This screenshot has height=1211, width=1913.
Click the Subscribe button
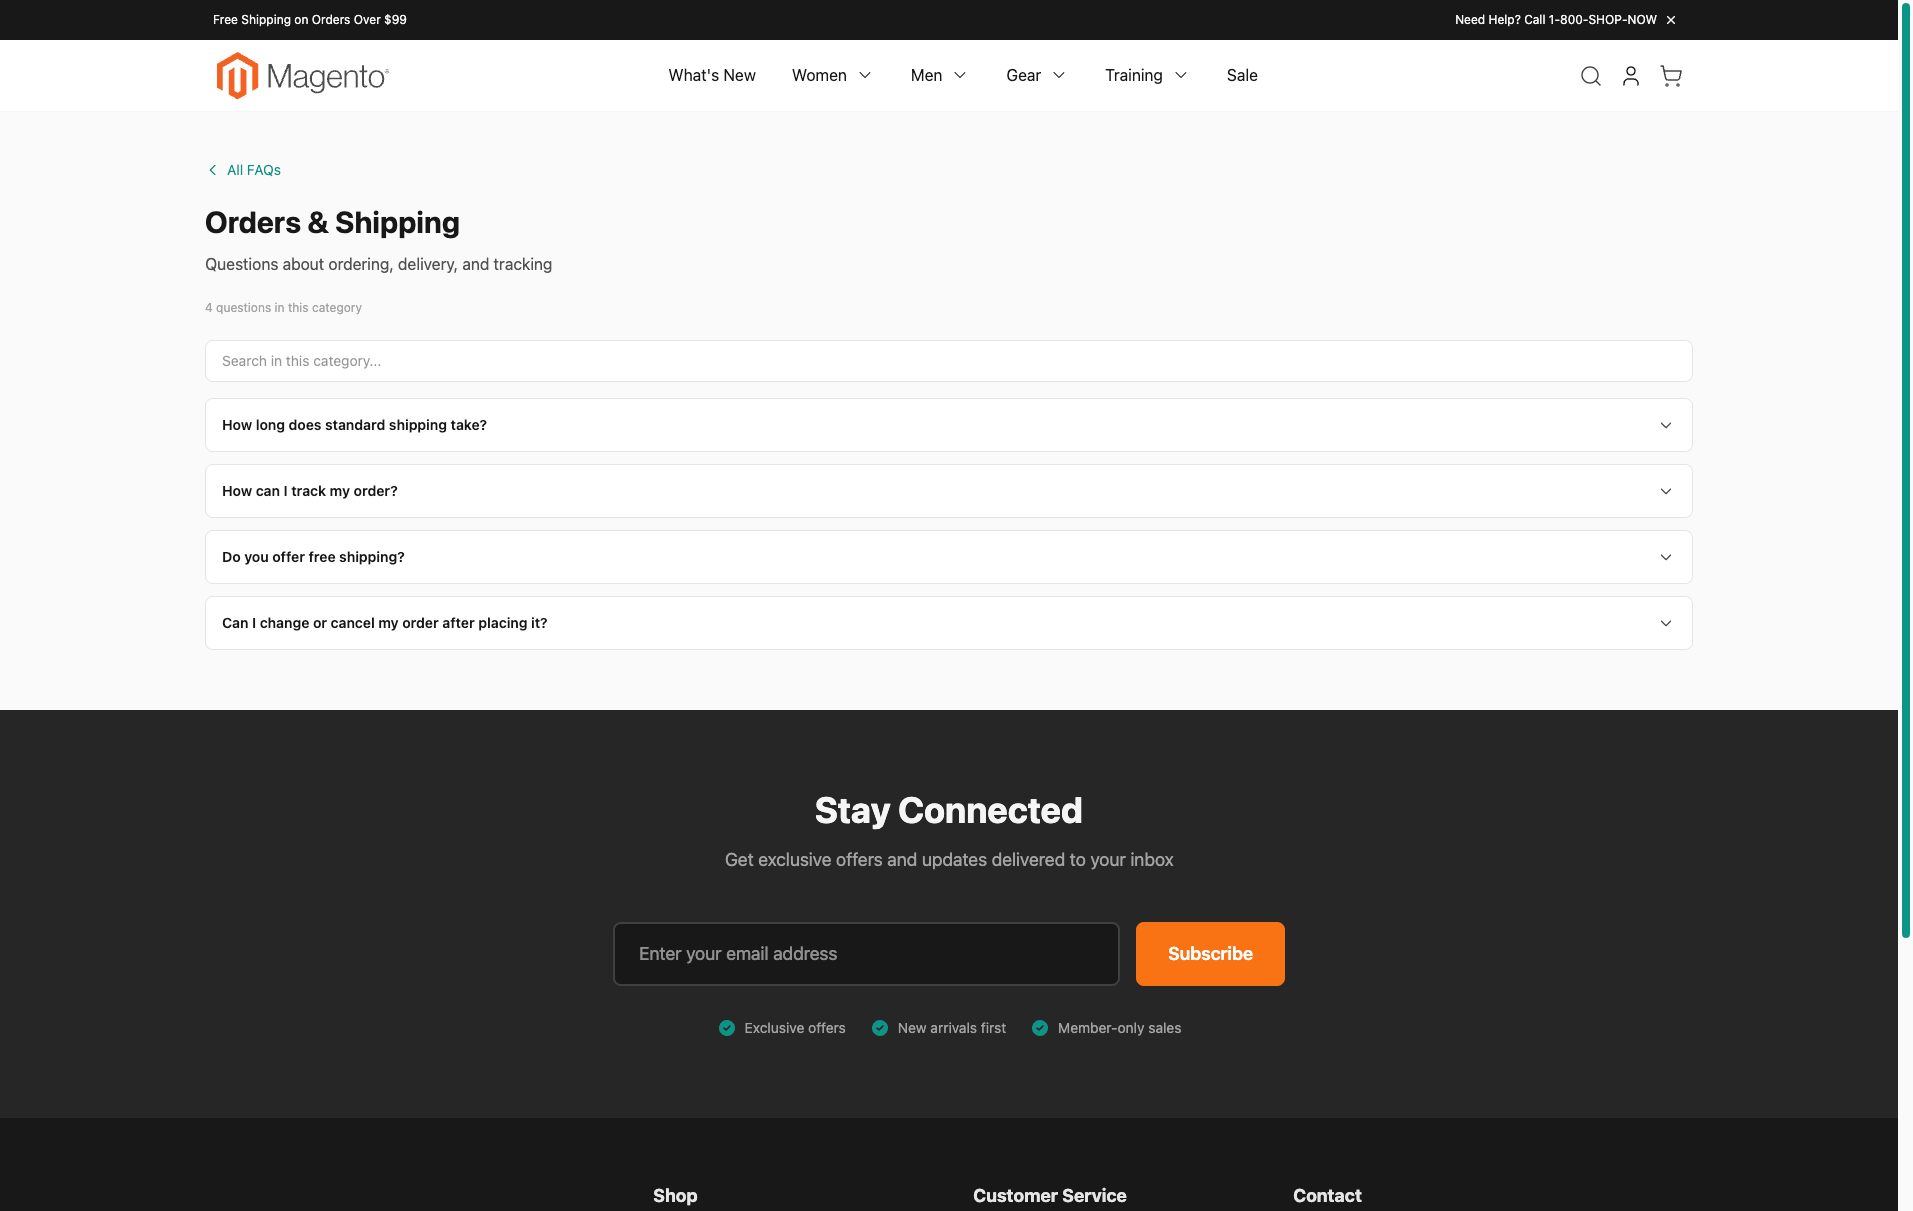[1209, 953]
